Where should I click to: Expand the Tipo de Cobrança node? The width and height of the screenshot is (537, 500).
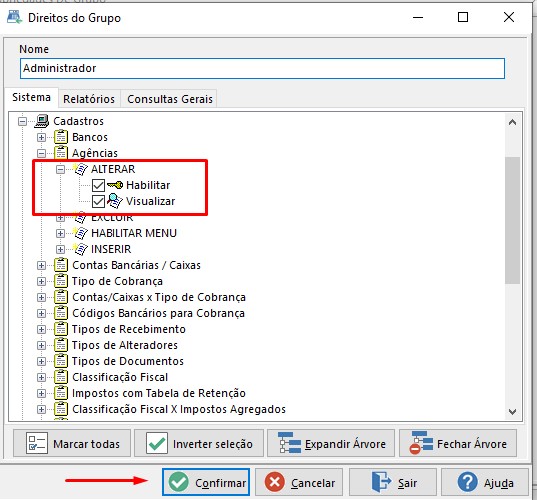pyautogui.click(x=41, y=281)
